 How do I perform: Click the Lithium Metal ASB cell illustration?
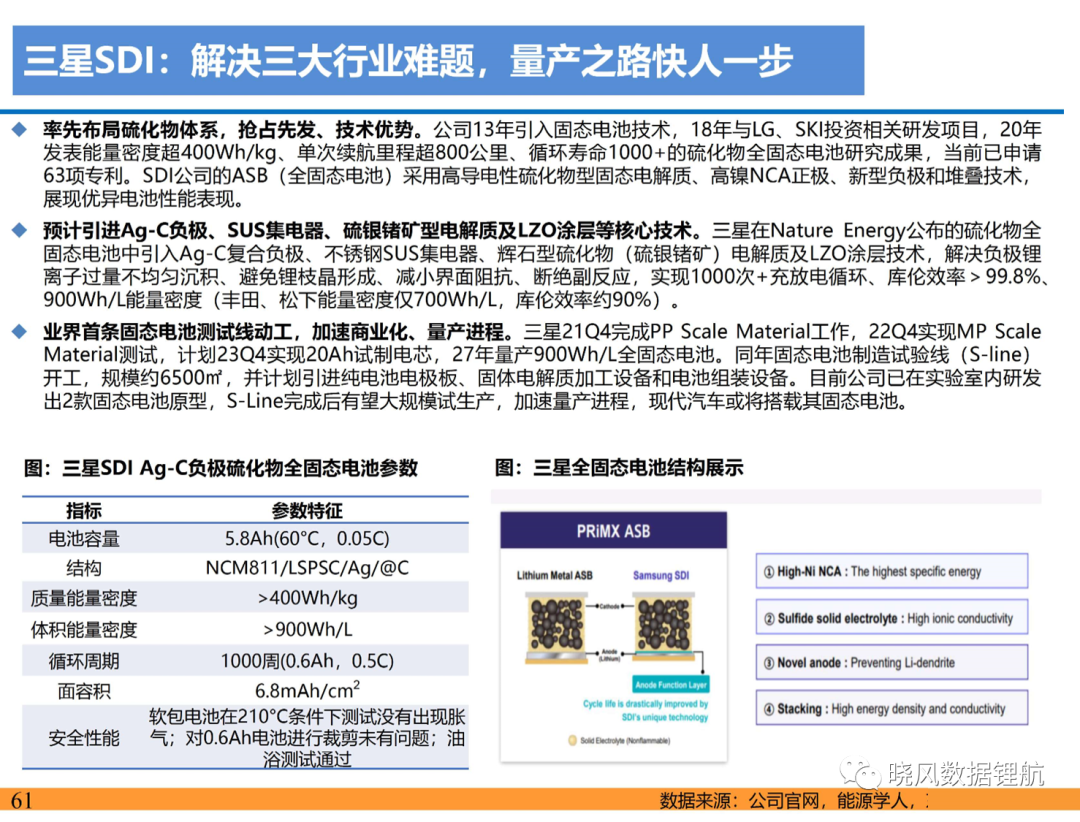coord(557,627)
